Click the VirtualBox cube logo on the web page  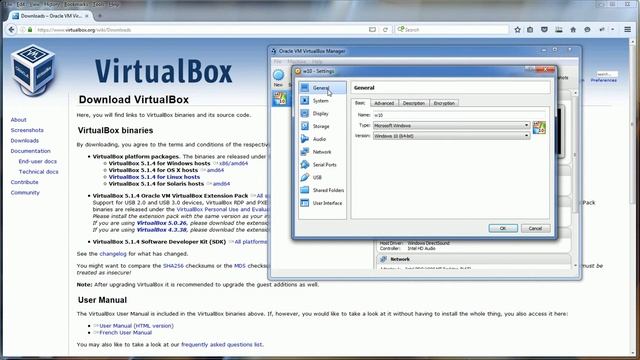(x=33, y=70)
